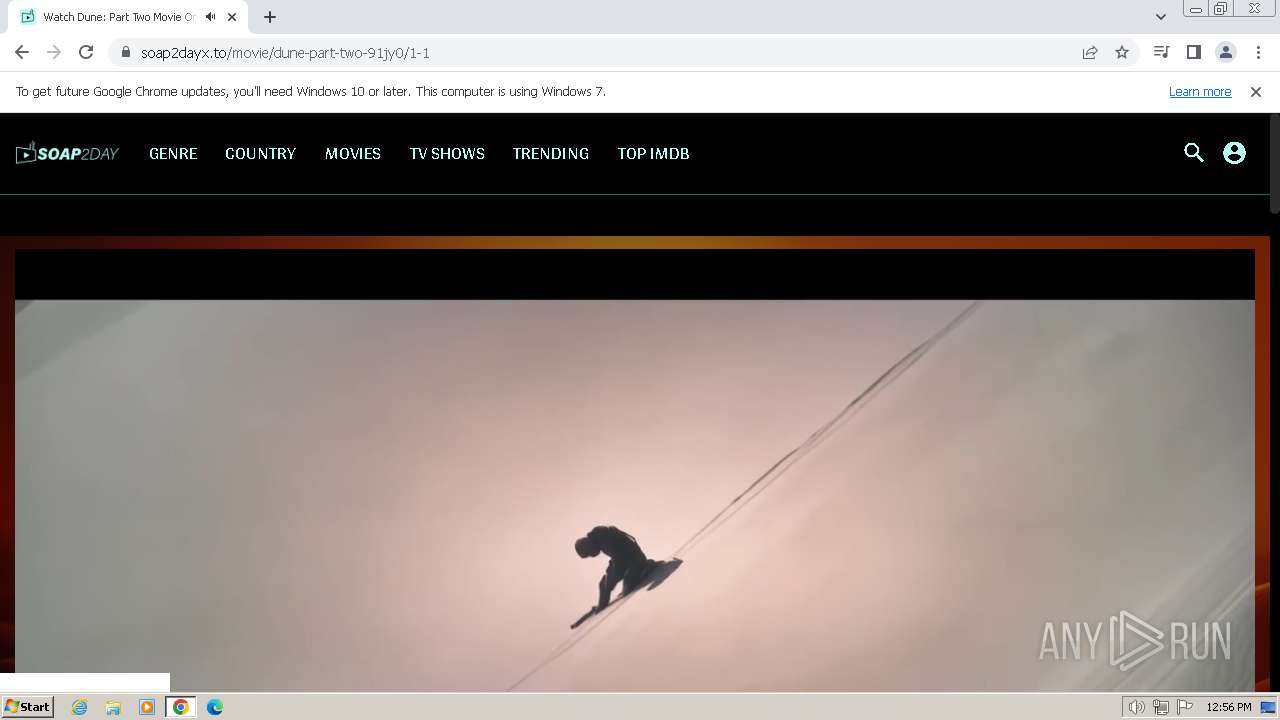Open Windows Media Player taskbar icon
Image resolution: width=1280 pixels, height=720 pixels.
click(147, 707)
